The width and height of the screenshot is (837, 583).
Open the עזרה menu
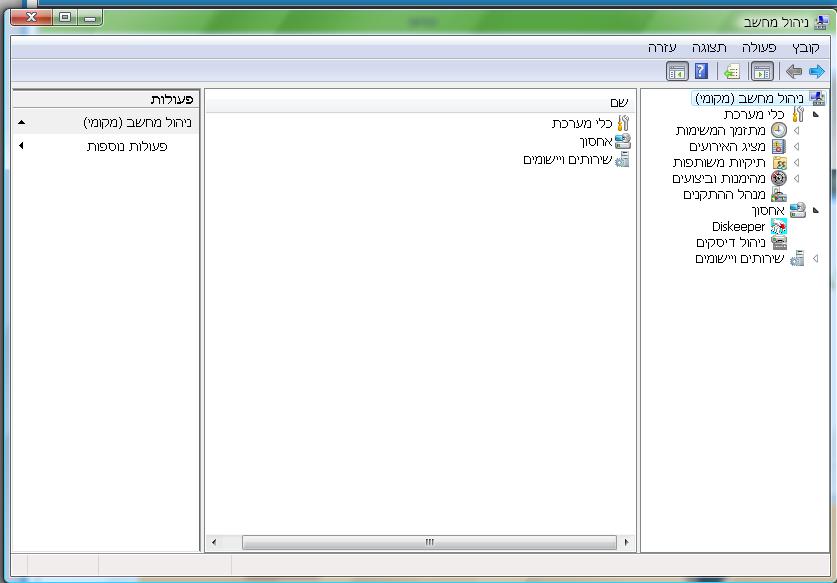[662, 48]
